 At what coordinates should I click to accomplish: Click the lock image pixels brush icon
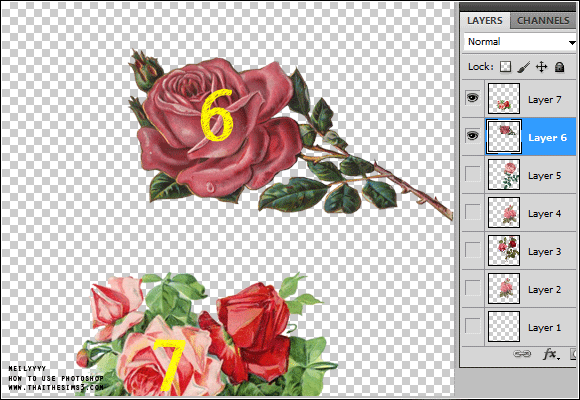coord(523,67)
